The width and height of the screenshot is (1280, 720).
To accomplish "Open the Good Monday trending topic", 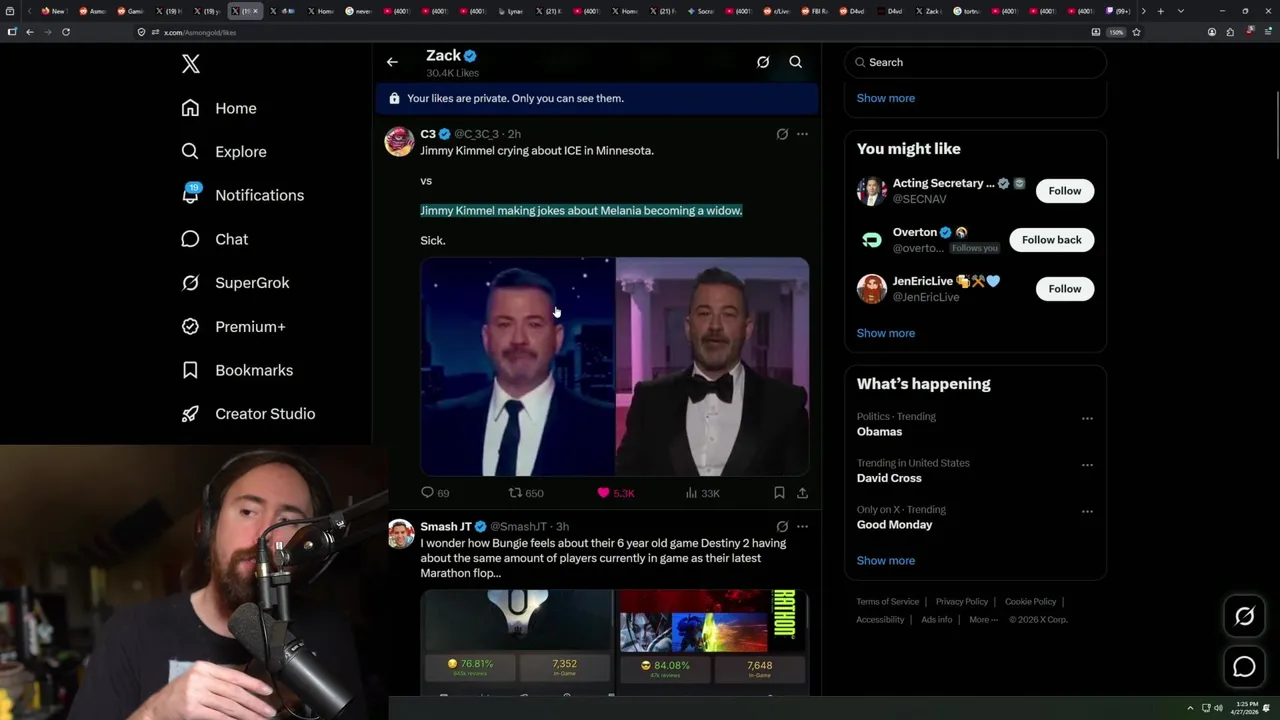I will pos(894,525).
